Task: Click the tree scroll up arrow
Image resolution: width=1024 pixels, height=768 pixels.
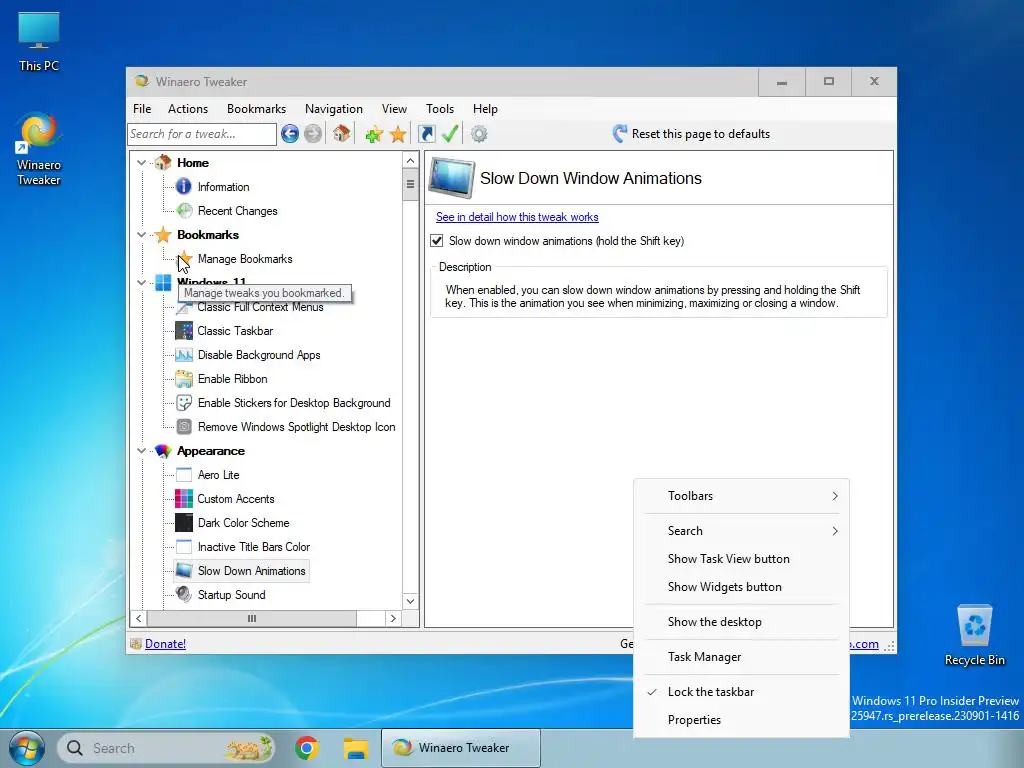Action: click(x=410, y=161)
